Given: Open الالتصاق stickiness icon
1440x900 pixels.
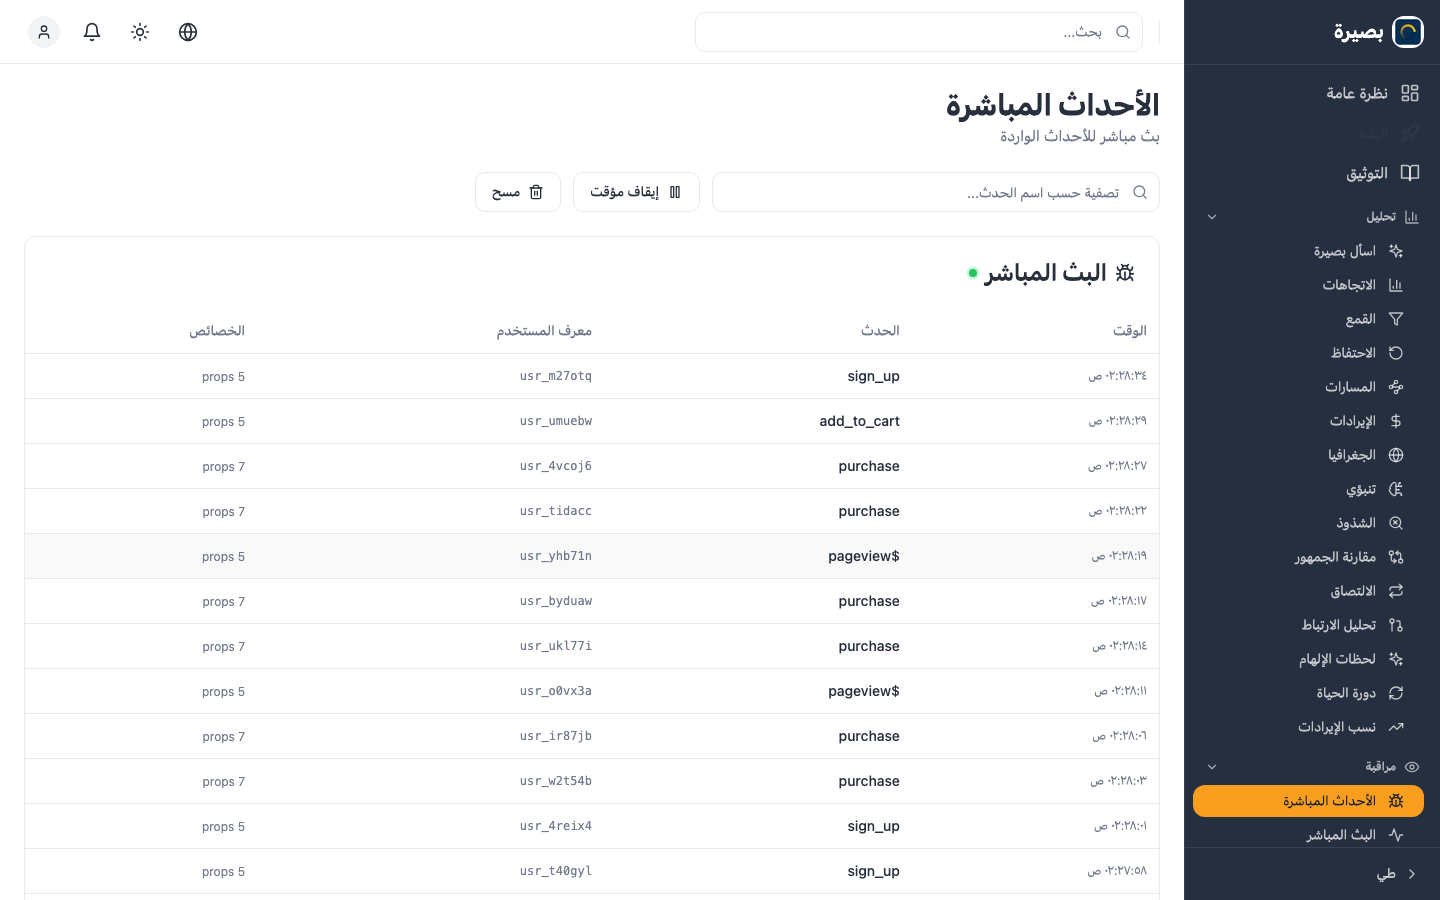Looking at the screenshot, I should point(1396,591).
